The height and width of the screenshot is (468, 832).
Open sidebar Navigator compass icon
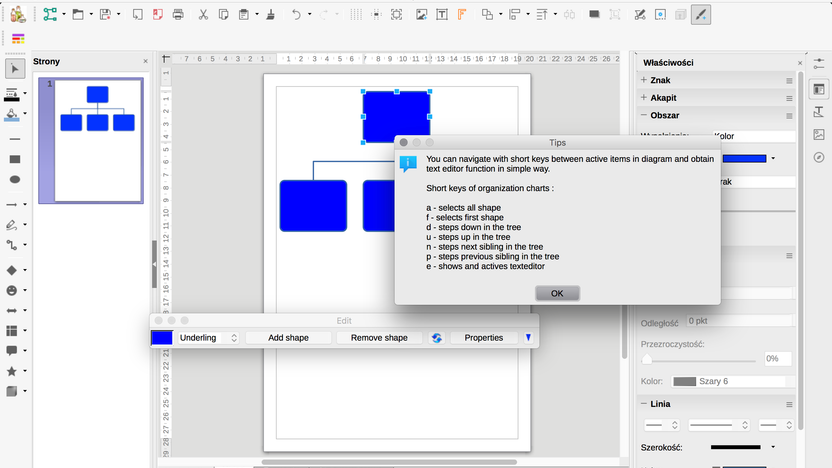pyautogui.click(x=819, y=158)
